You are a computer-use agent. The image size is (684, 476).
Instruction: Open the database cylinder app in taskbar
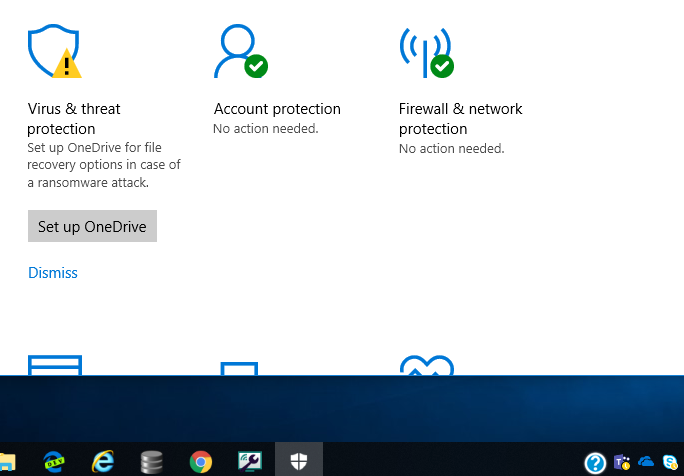click(x=152, y=462)
